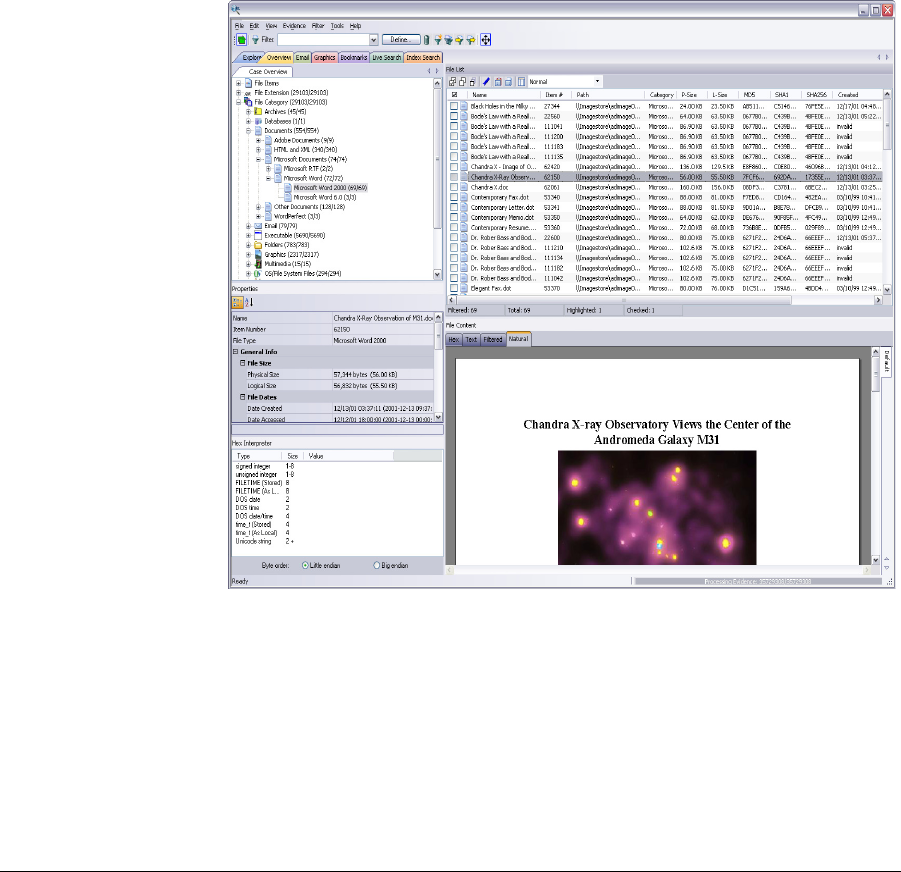901x872 pixels.
Task: Select the Little endian radio button
Action: pyautogui.click(x=305, y=565)
